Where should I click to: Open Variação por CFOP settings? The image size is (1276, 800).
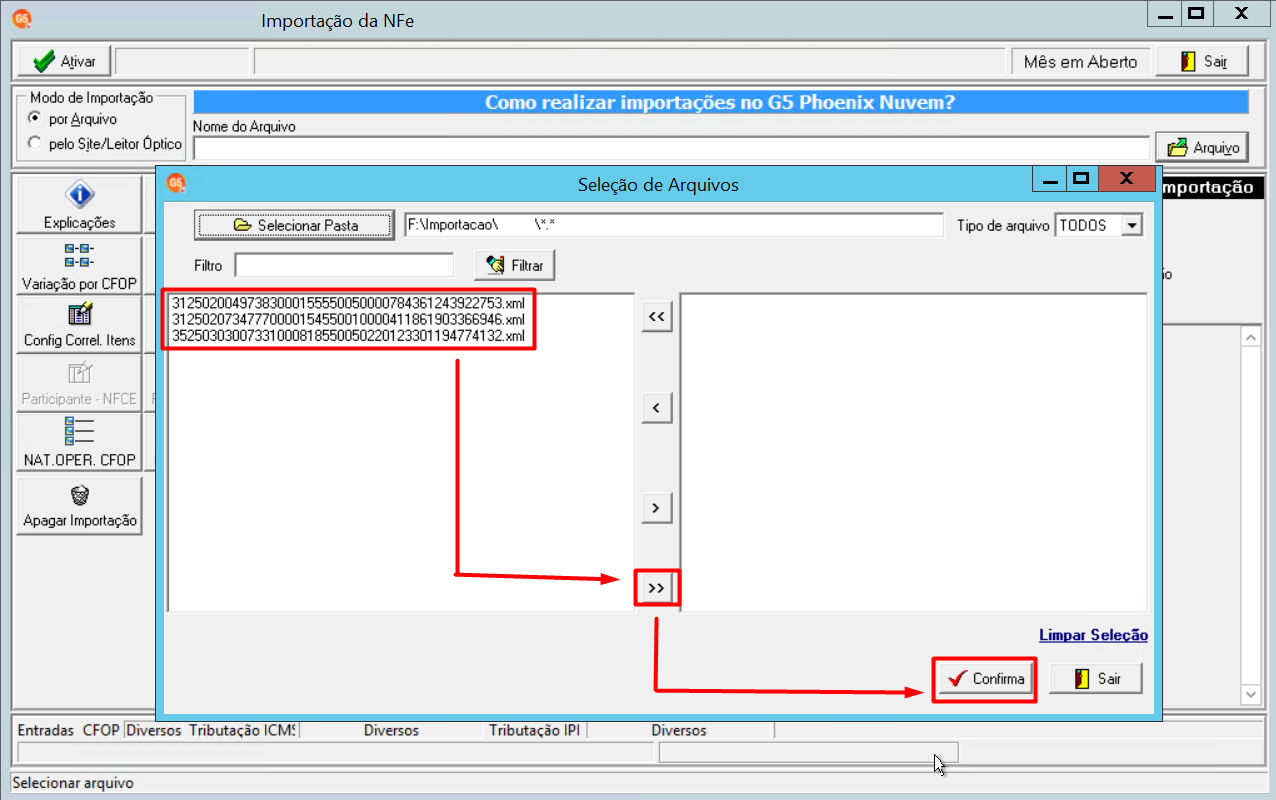(79, 265)
